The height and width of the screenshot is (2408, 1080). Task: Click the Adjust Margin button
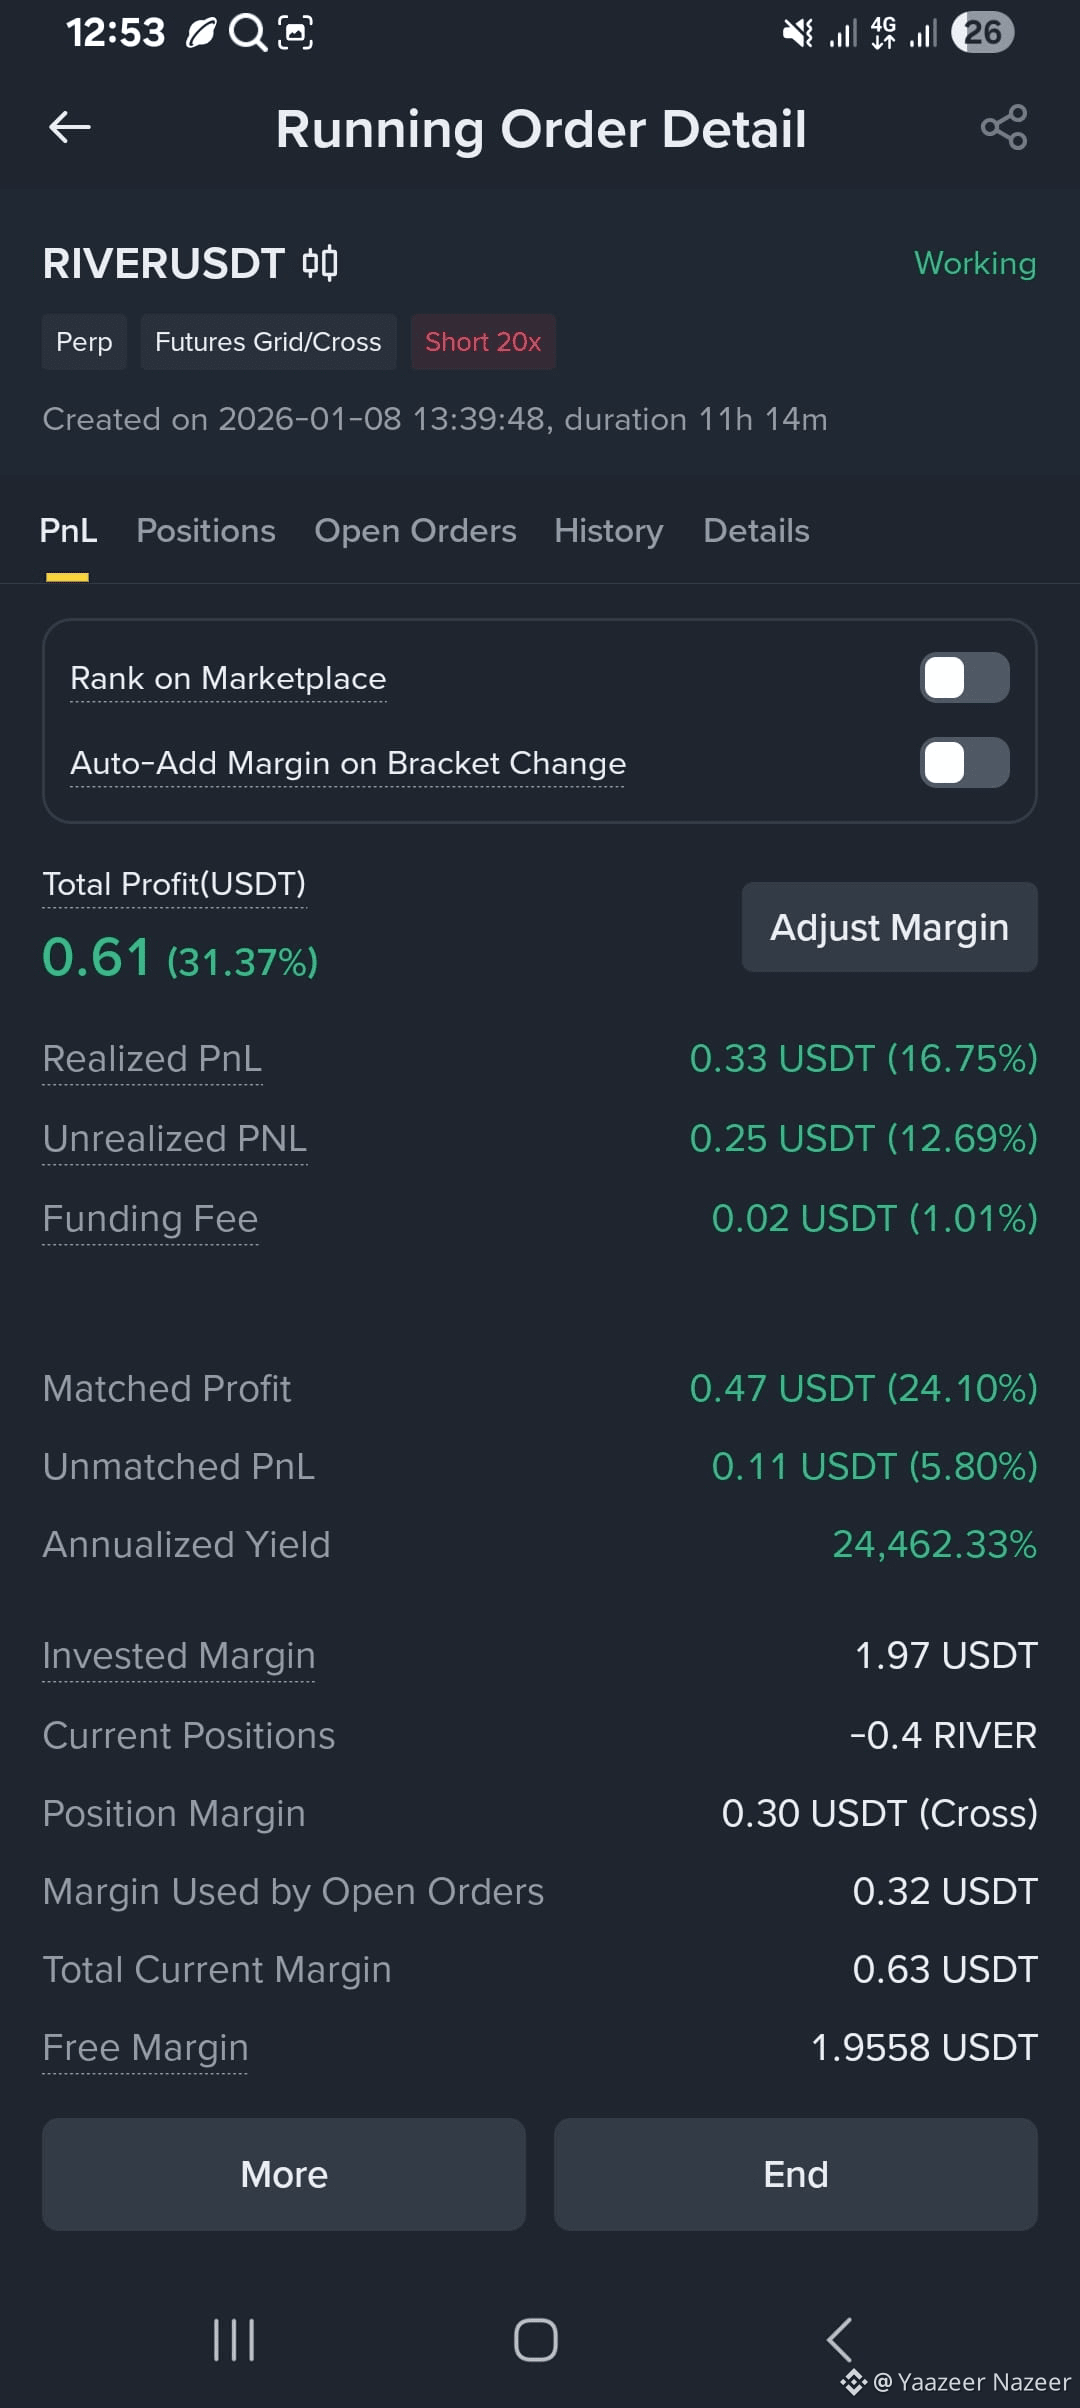click(890, 927)
